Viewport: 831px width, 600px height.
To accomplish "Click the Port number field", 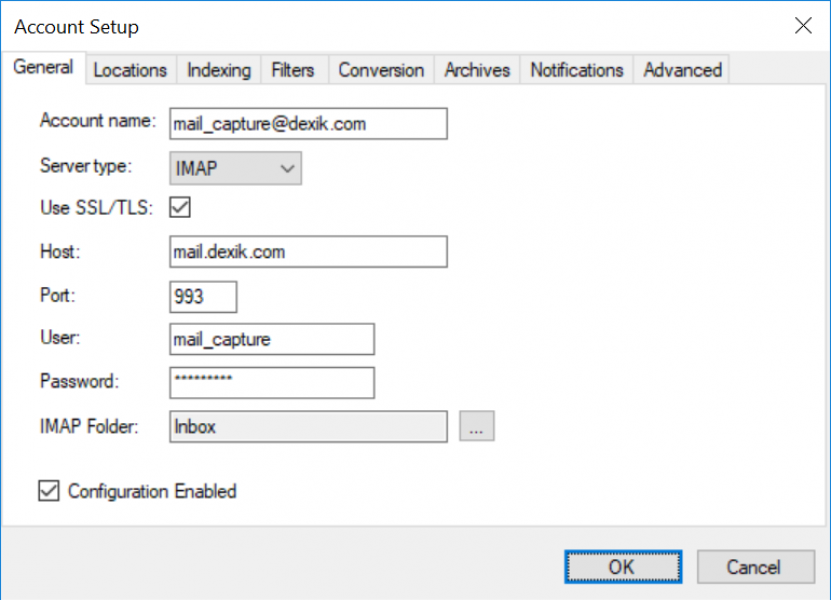I will [x=204, y=297].
